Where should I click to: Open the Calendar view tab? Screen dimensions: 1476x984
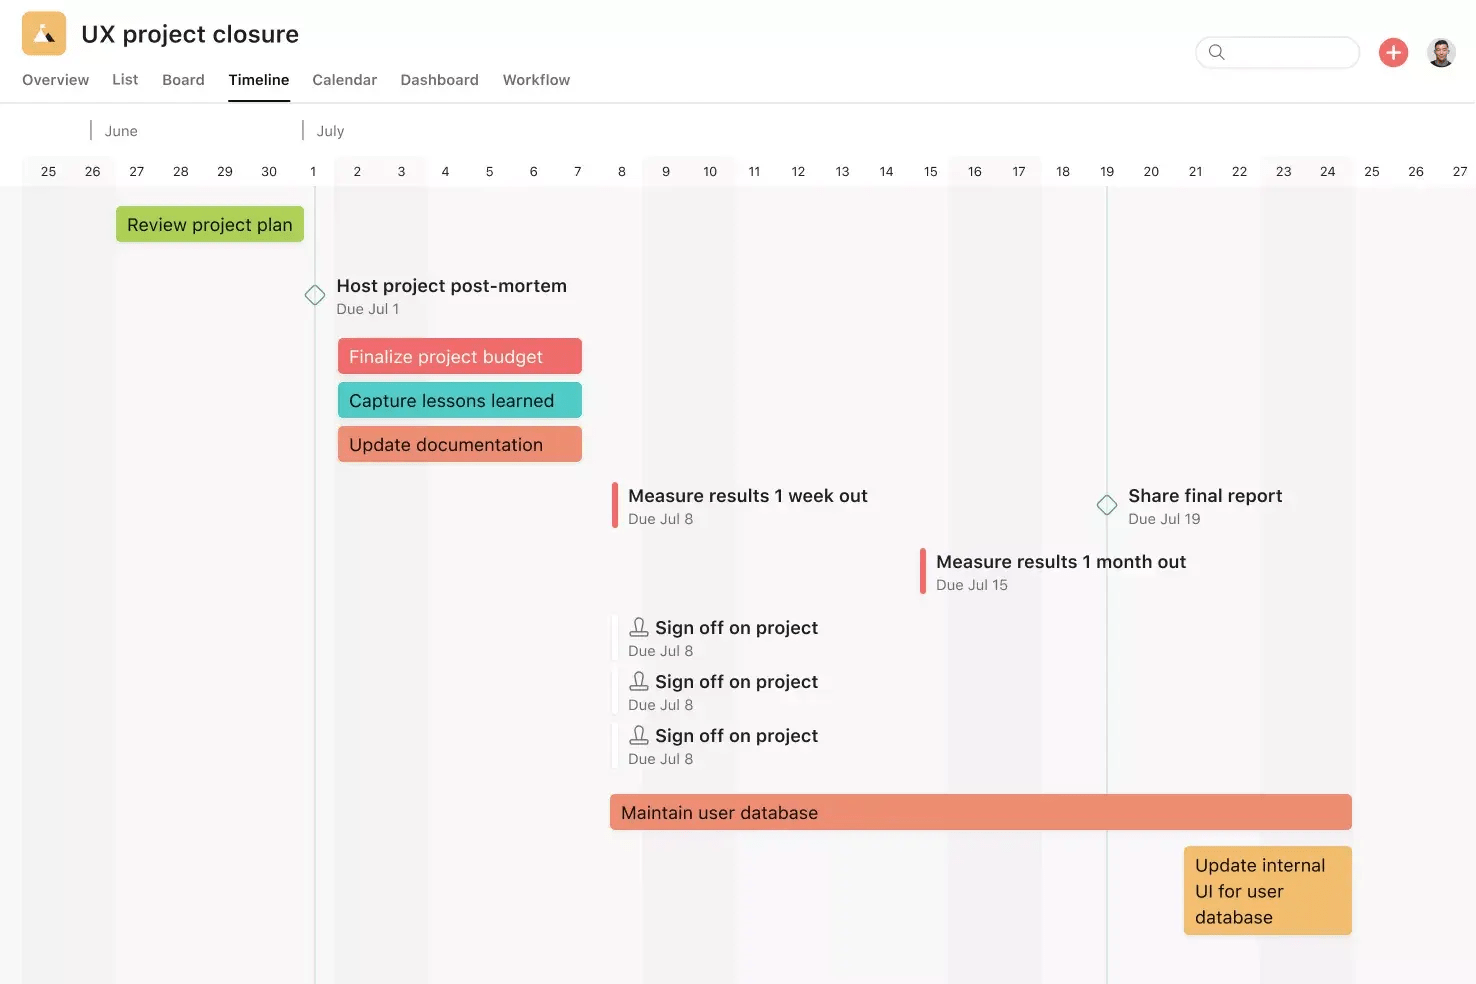pos(344,79)
